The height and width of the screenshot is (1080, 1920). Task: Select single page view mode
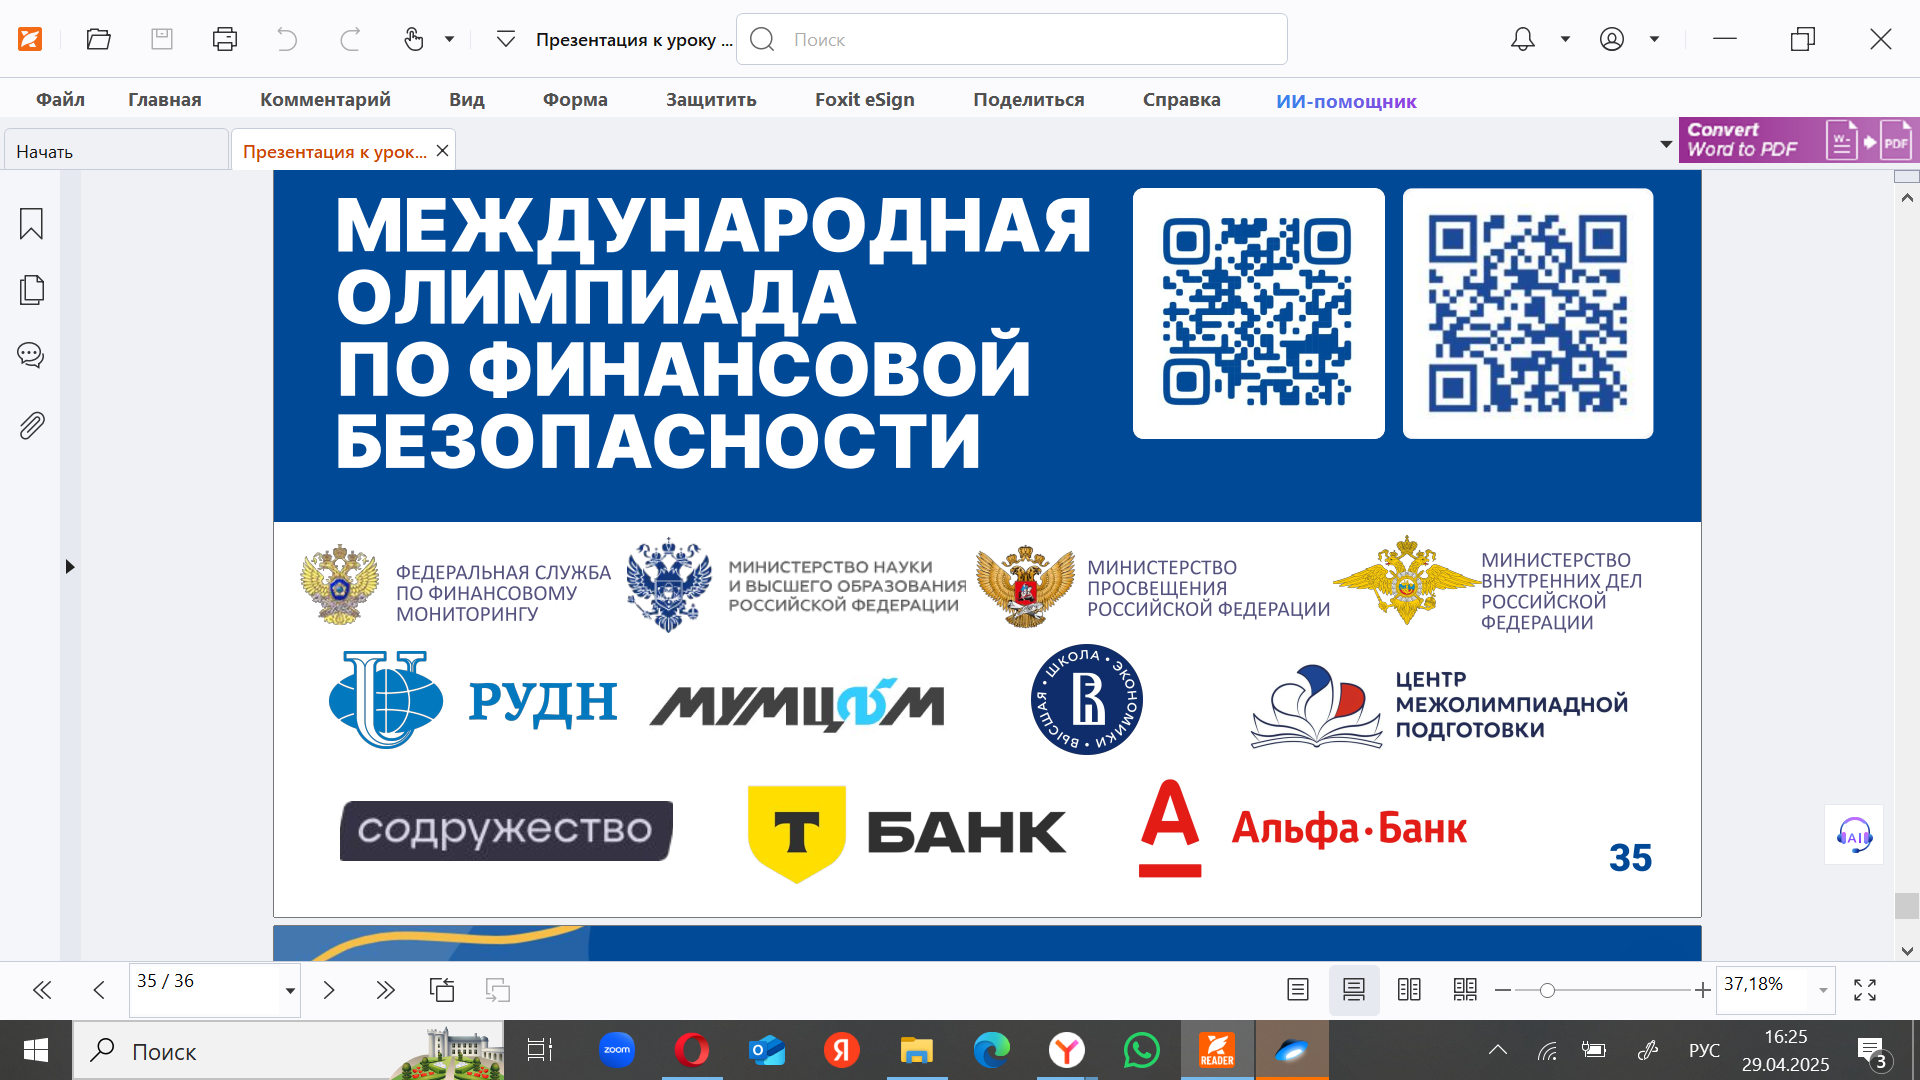(1298, 990)
